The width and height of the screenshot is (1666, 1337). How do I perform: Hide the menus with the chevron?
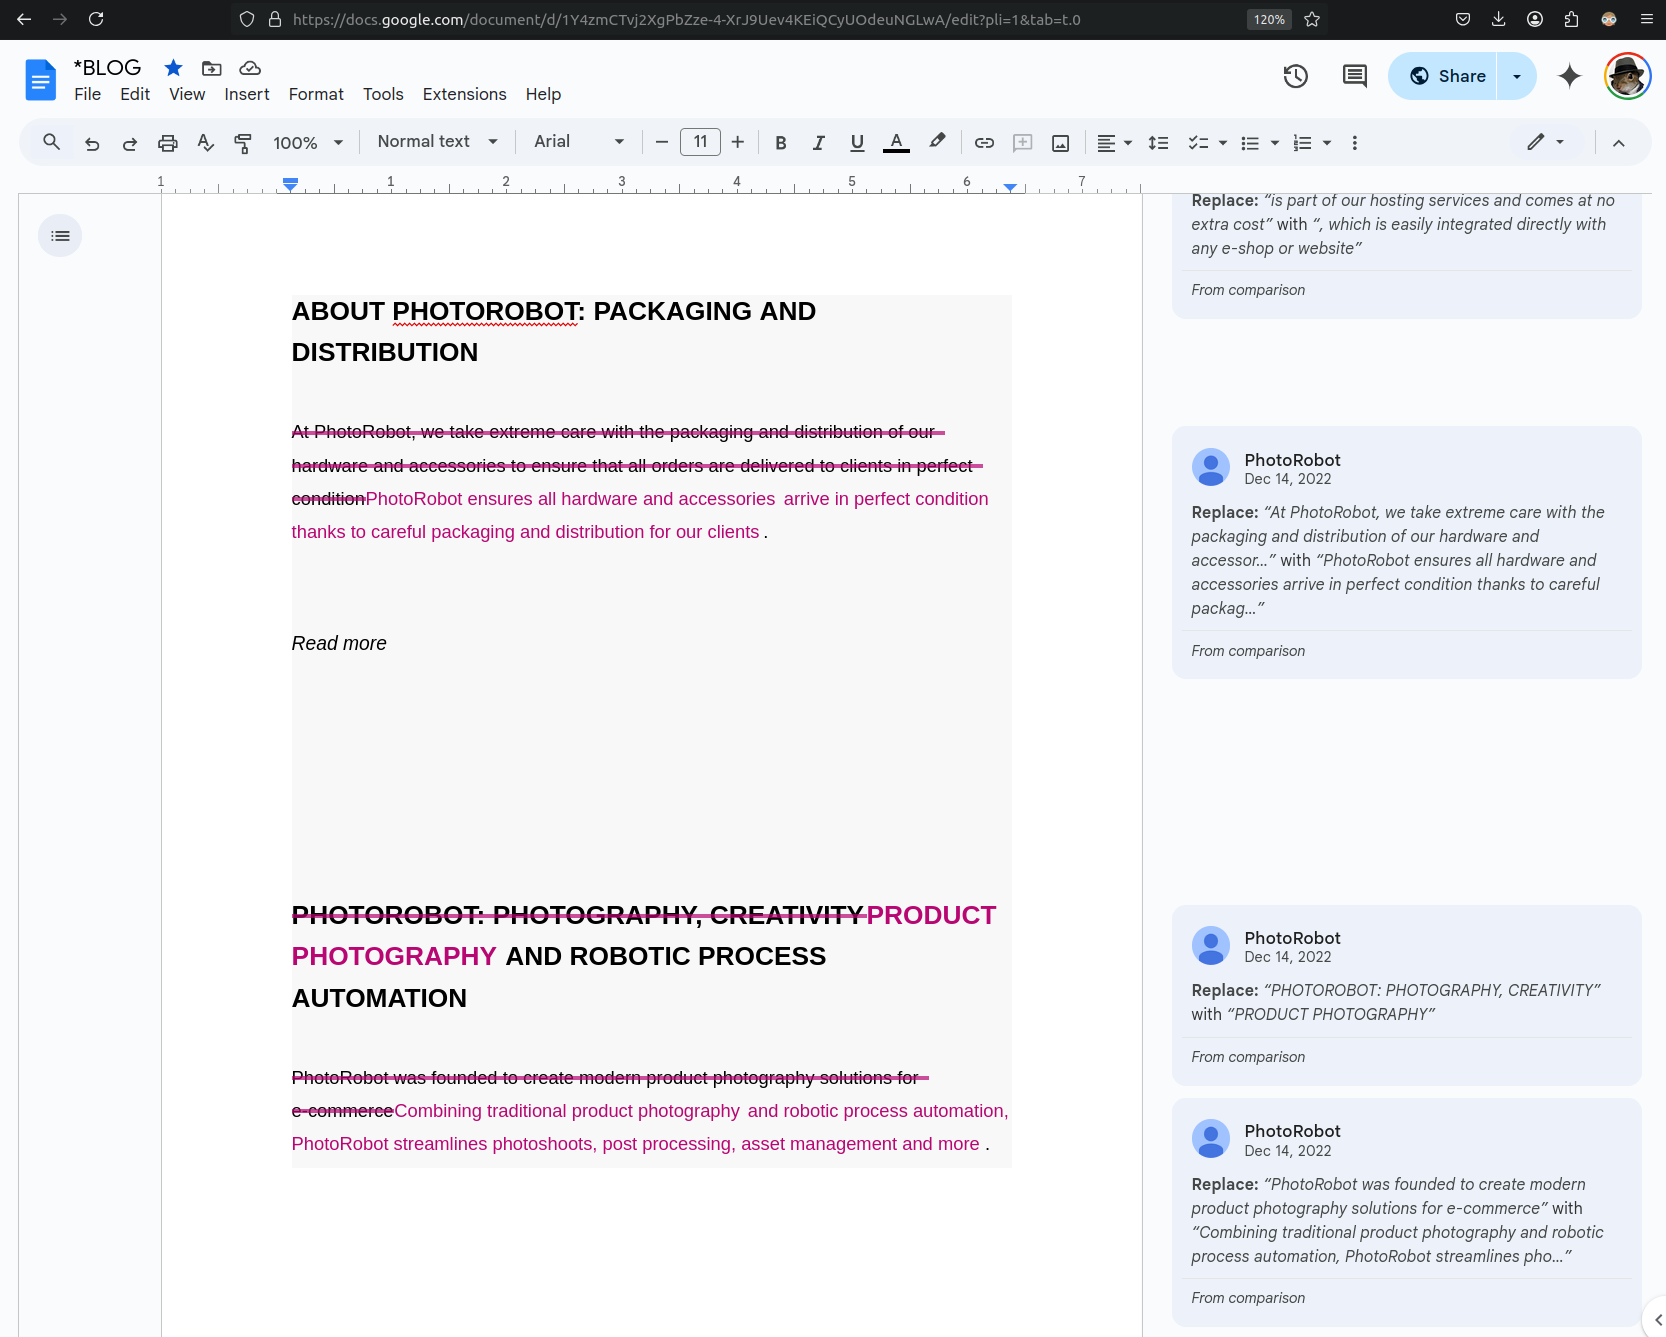pyautogui.click(x=1619, y=143)
